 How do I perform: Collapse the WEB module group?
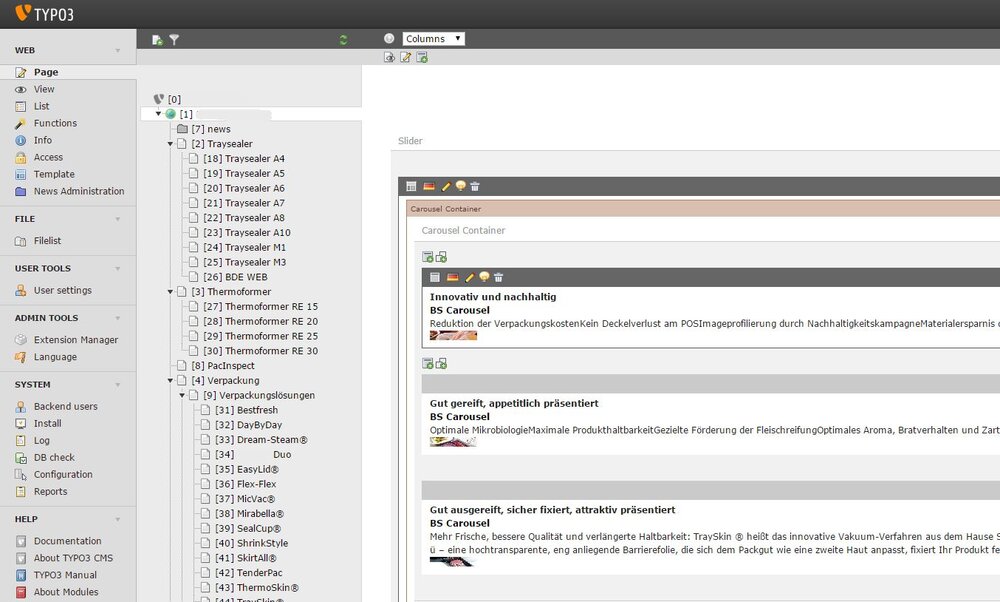(118, 50)
